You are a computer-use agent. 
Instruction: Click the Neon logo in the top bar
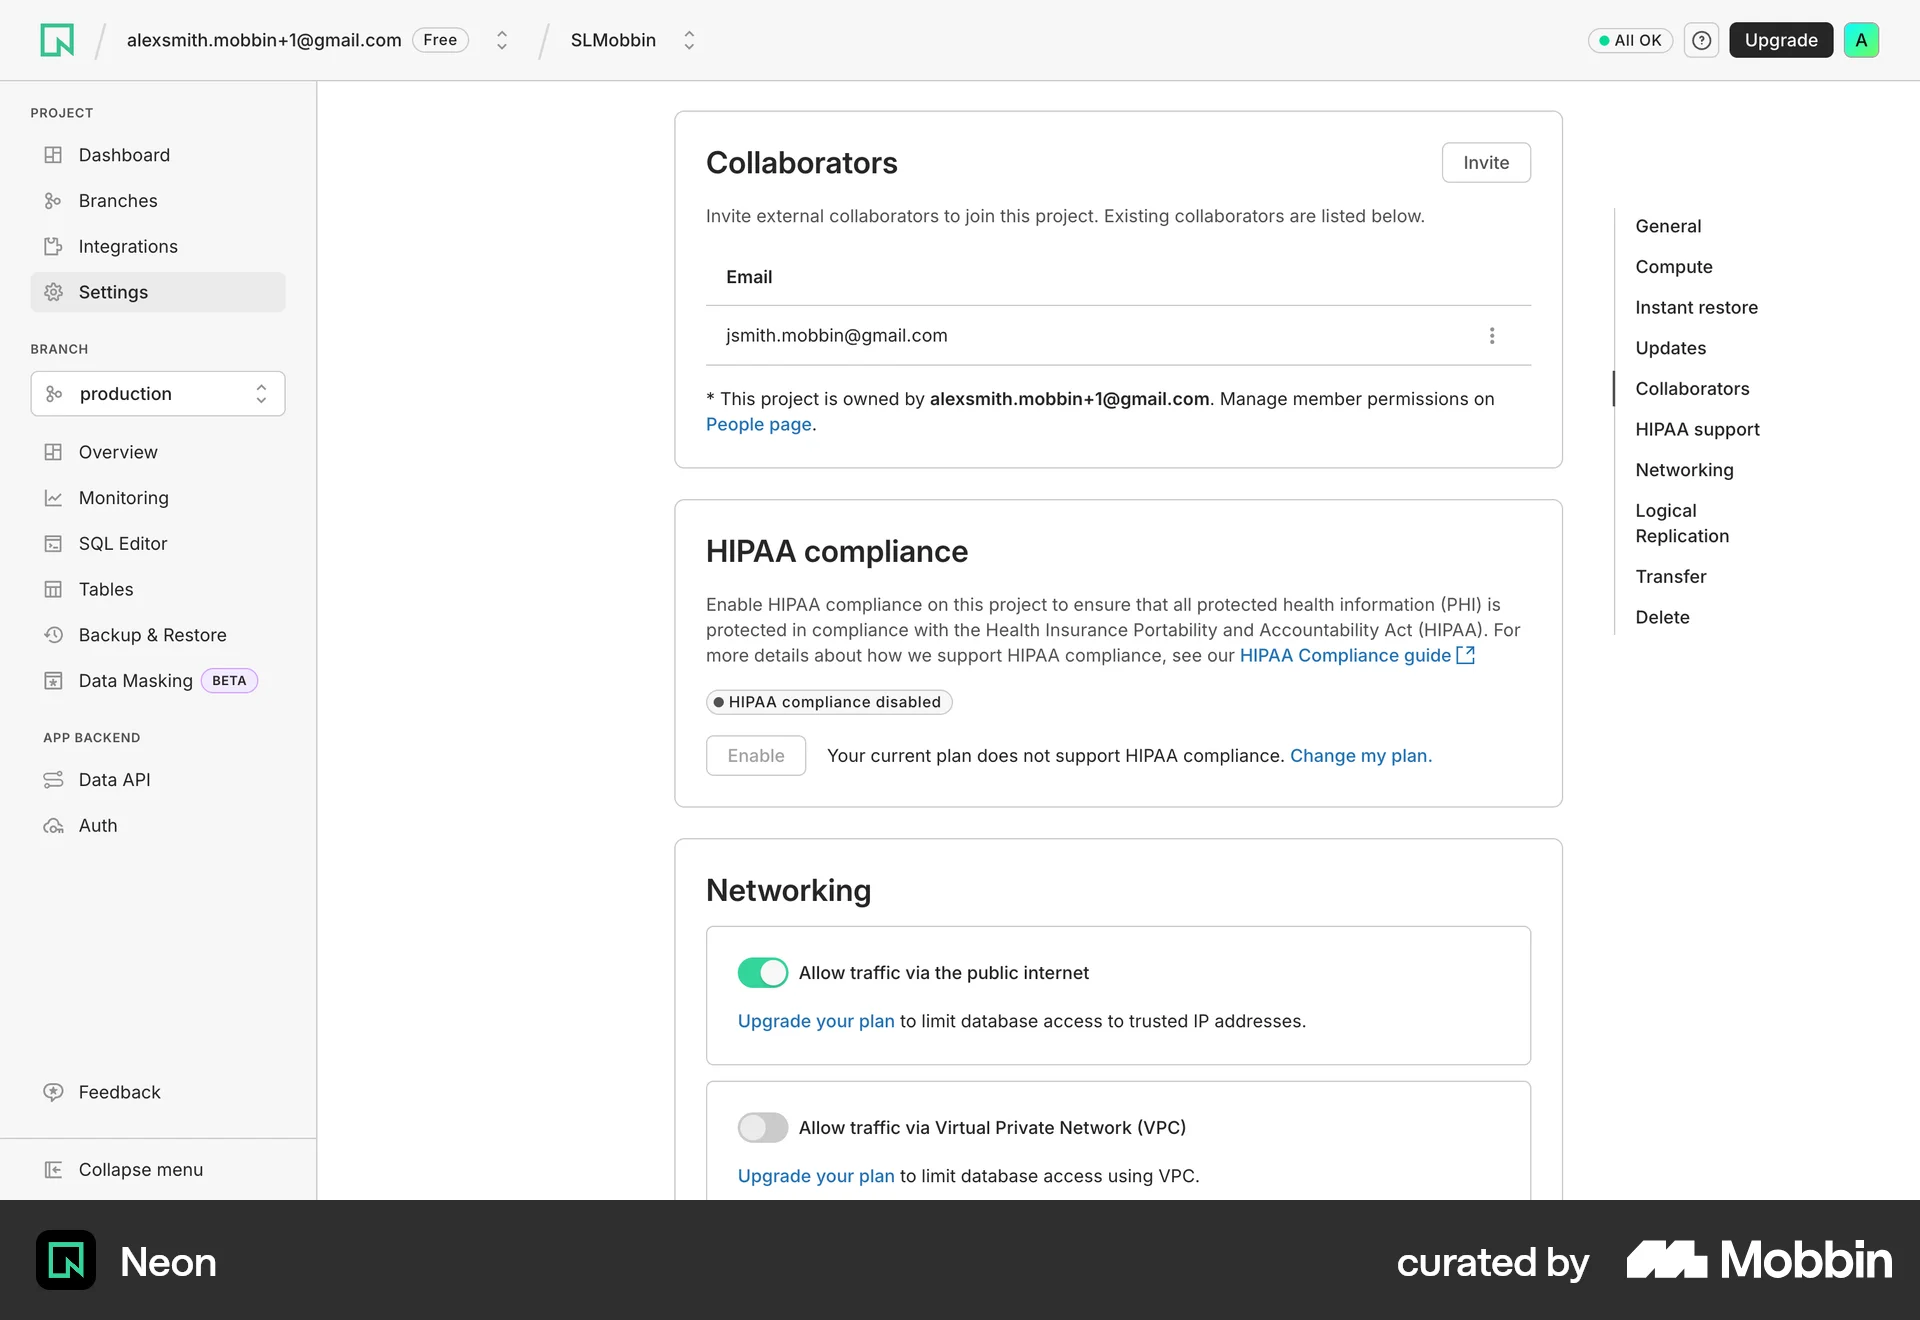tap(57, 40)
